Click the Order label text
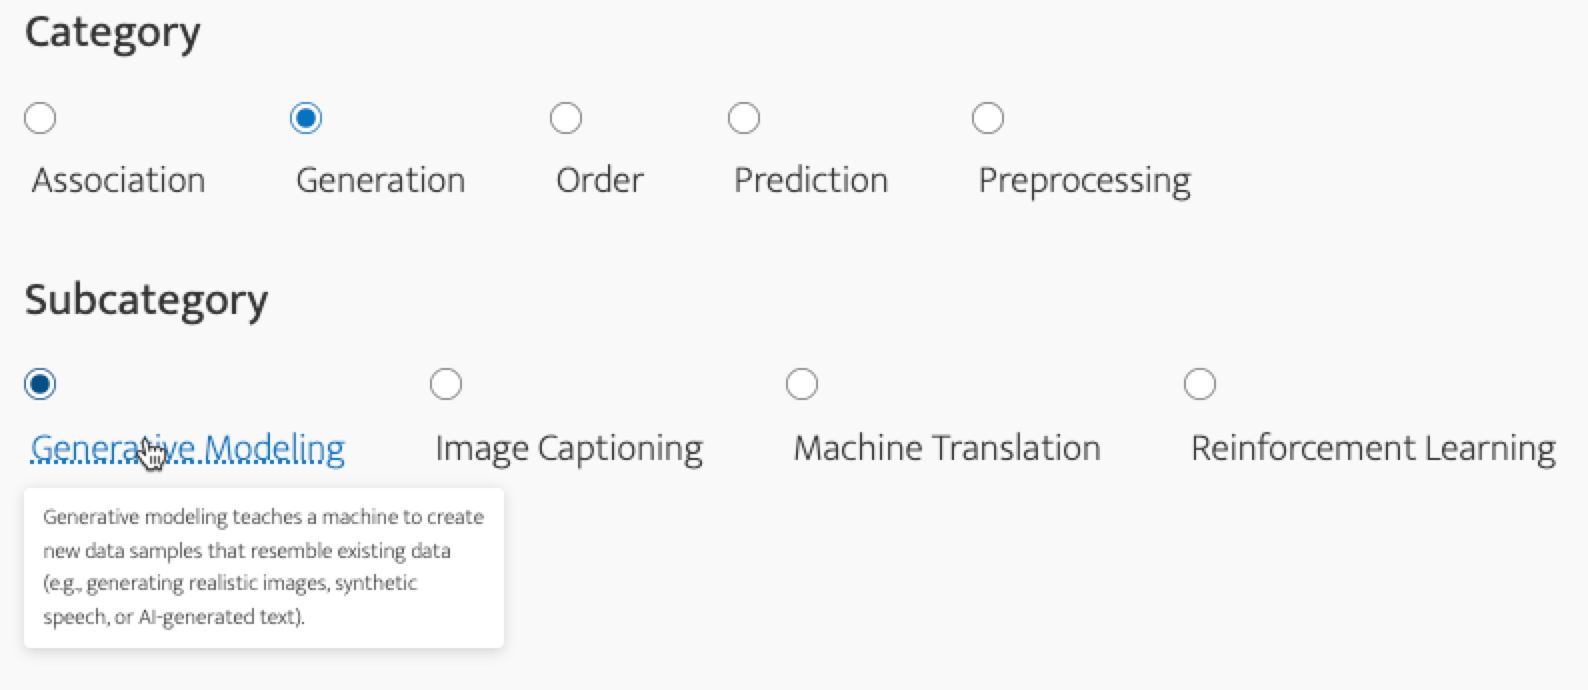 (599, 180)
